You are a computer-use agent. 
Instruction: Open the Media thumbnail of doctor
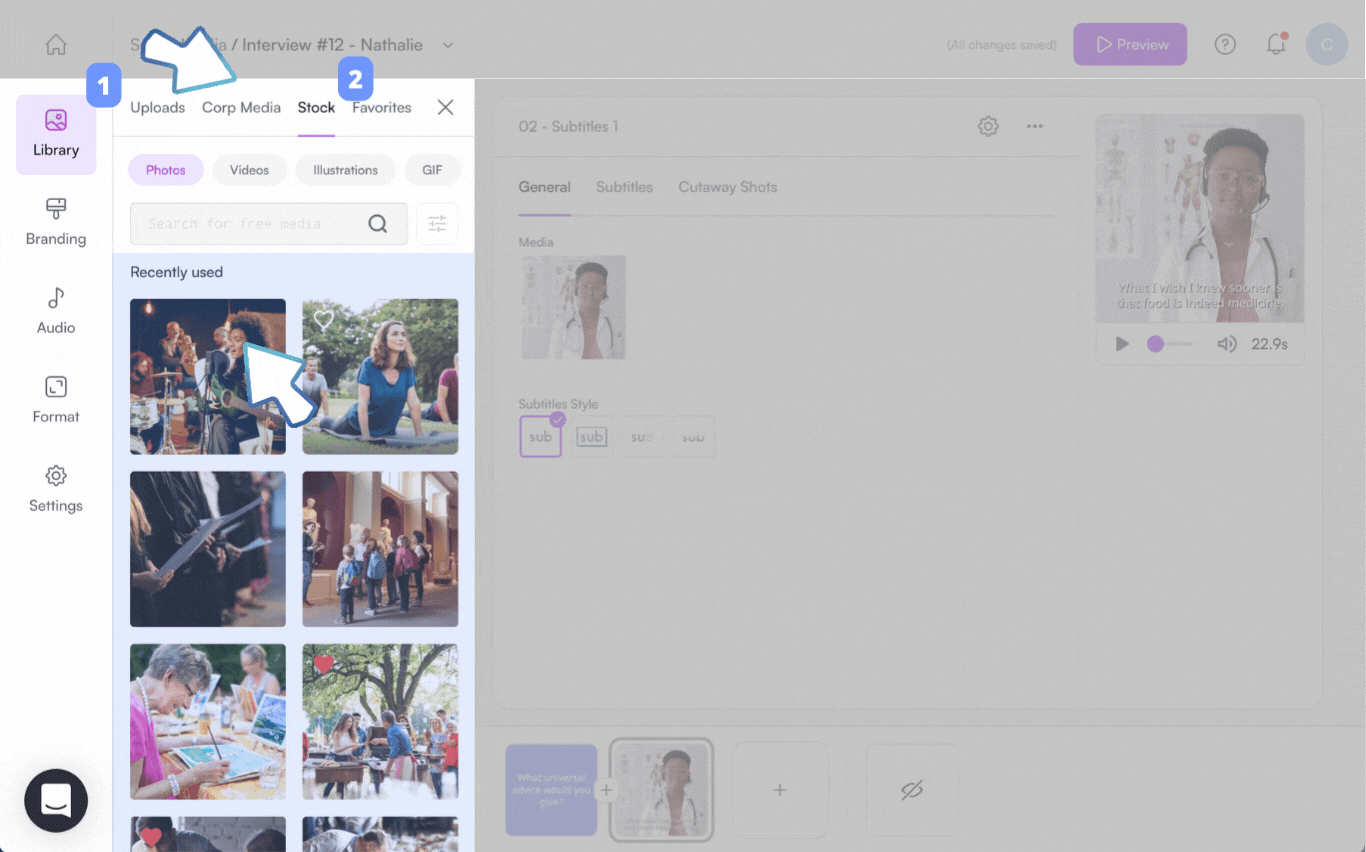573,307
